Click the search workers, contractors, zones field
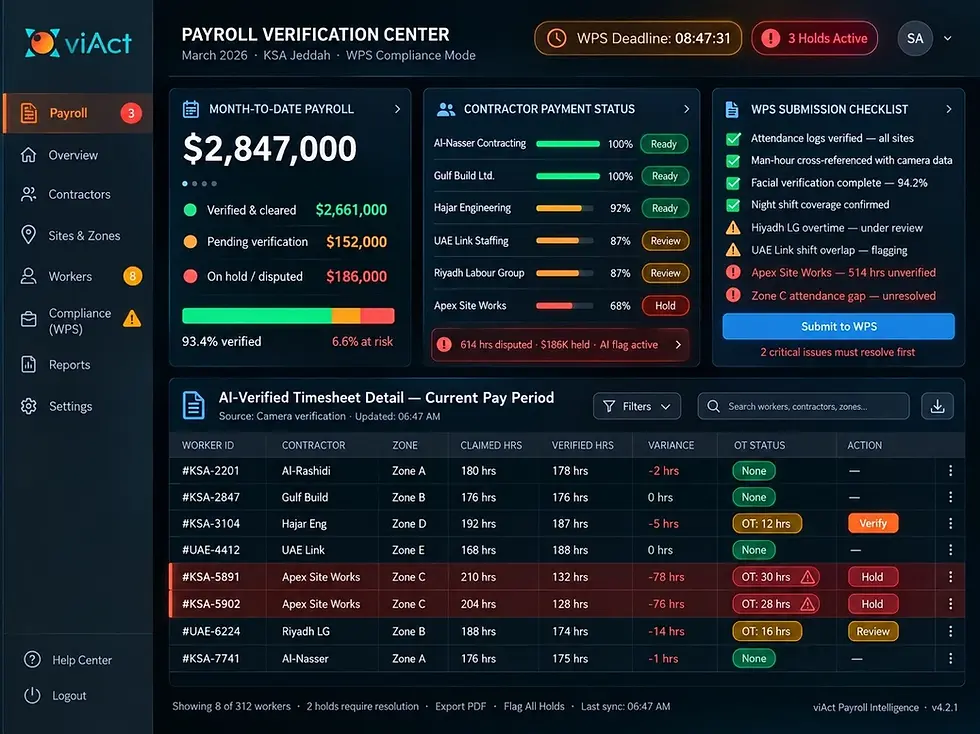This screenshot has height=734, width=980. click(x=803, y=406)
